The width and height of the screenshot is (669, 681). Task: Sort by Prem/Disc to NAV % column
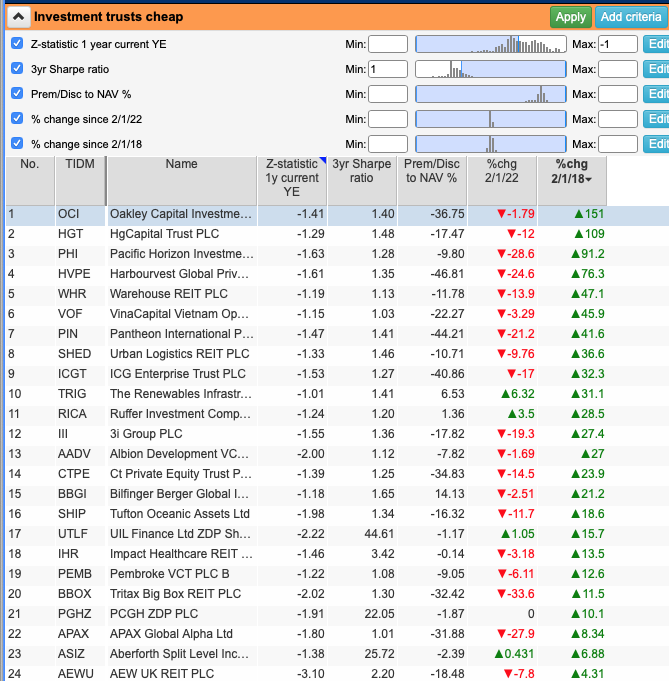[x=432, y=181]
